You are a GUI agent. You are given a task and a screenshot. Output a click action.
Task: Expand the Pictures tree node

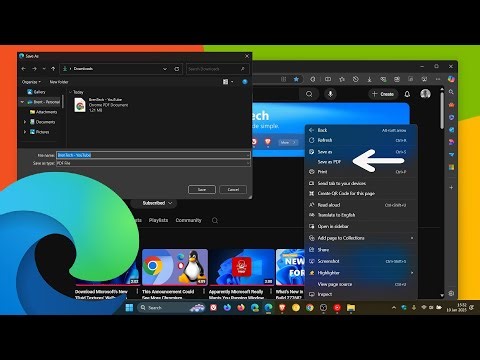[25, 132]
